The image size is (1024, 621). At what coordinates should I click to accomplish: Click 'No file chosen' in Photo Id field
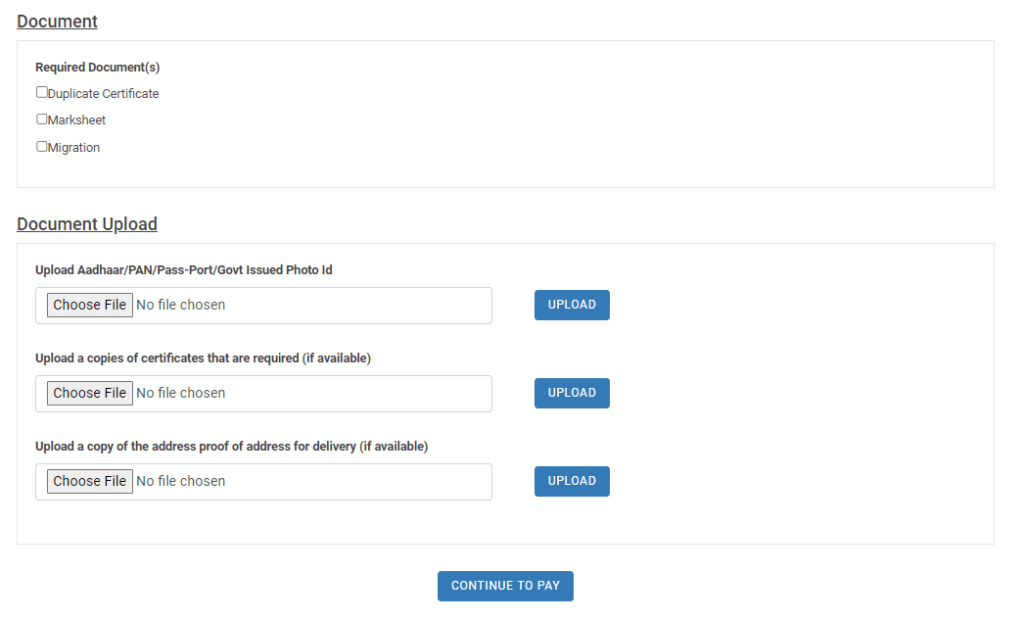[181, 305]
